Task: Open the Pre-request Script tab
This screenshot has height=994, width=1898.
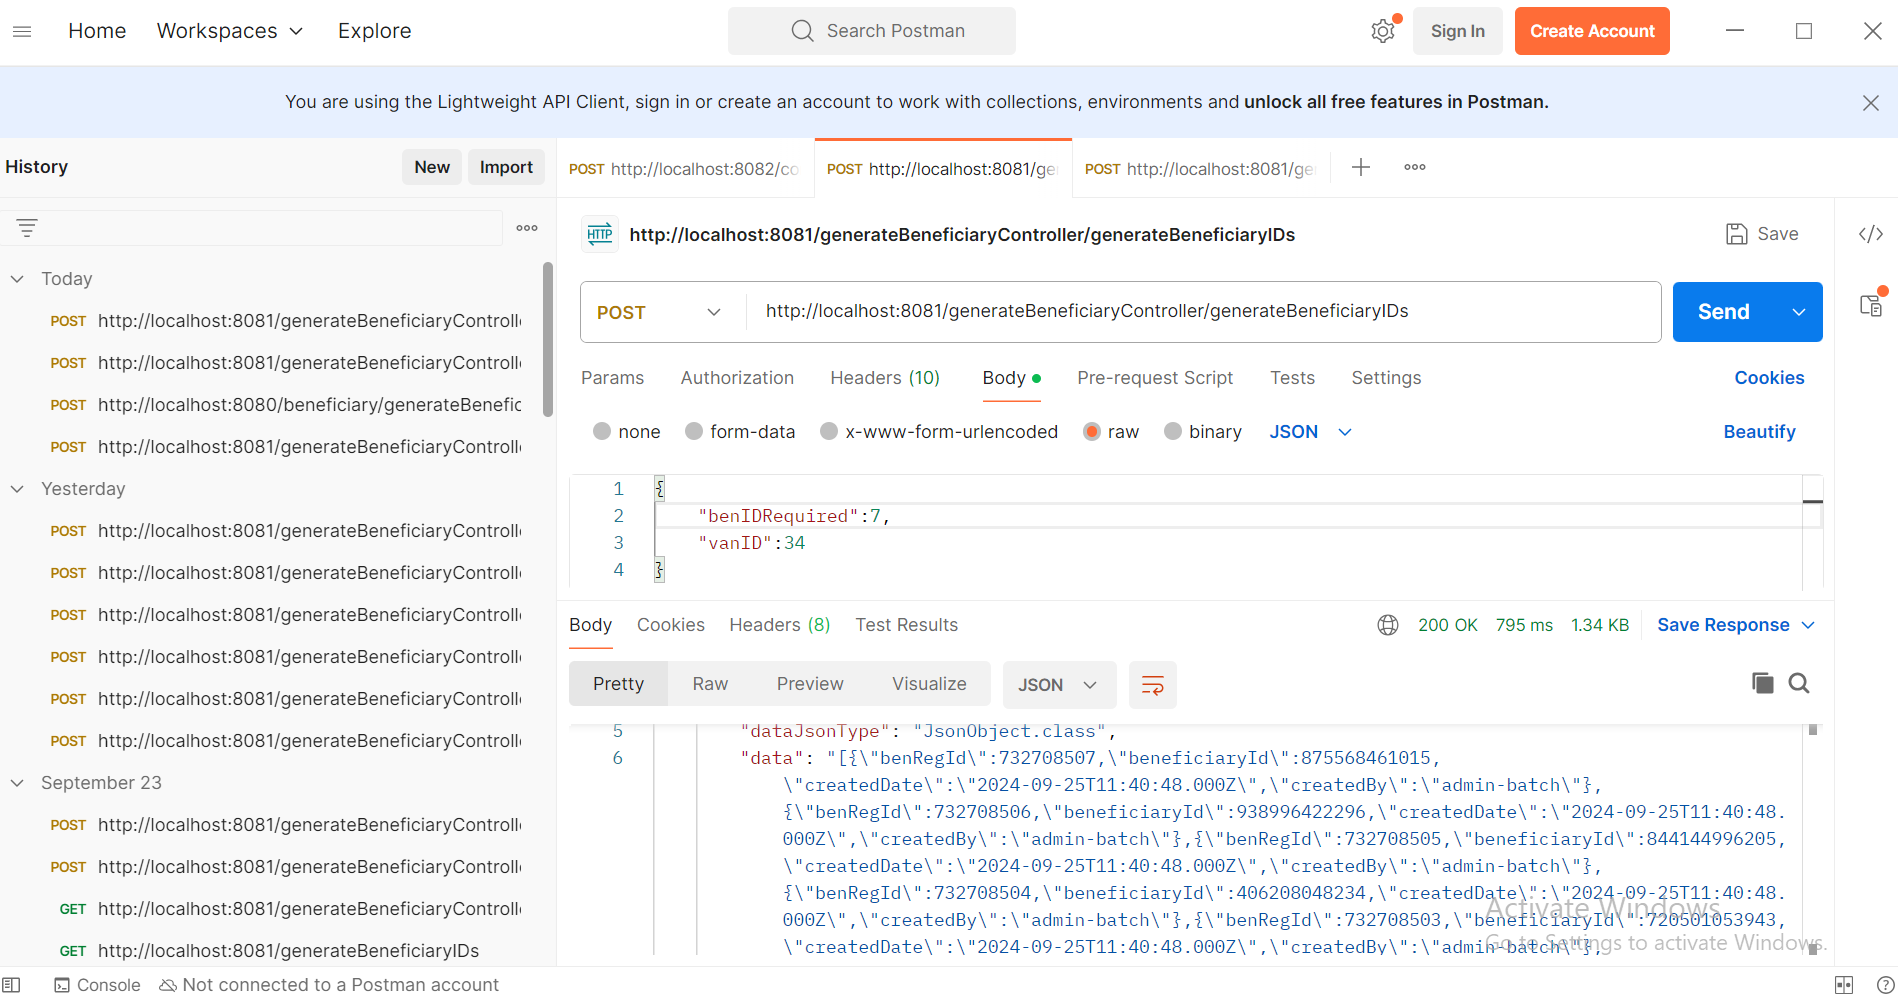Action: [x=1155, y=378]
